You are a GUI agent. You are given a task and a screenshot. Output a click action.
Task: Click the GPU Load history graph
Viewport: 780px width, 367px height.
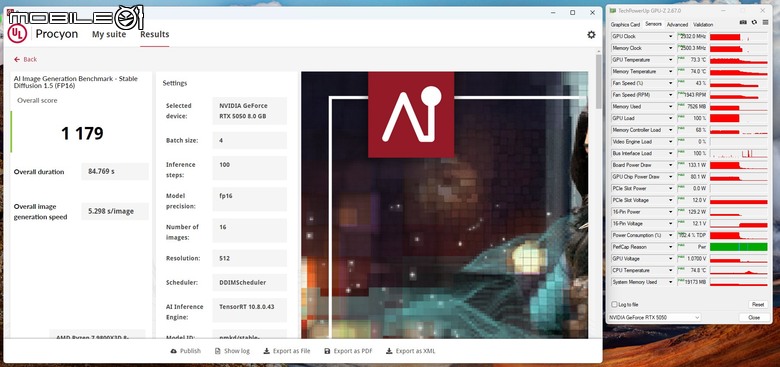point(739,118)
